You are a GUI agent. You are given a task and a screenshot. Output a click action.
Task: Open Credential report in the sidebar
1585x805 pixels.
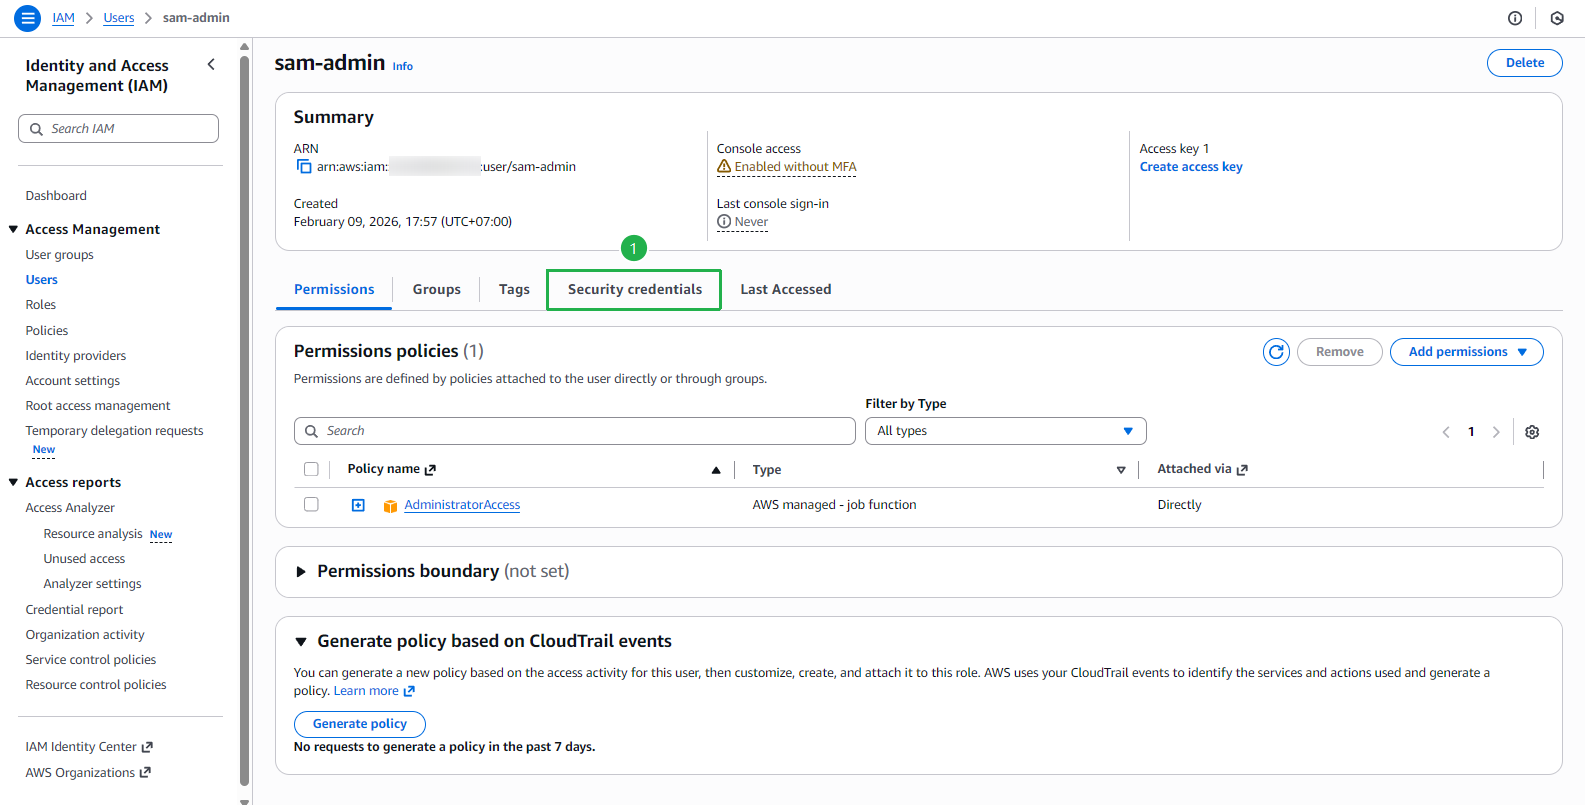[x=74, y=610]
